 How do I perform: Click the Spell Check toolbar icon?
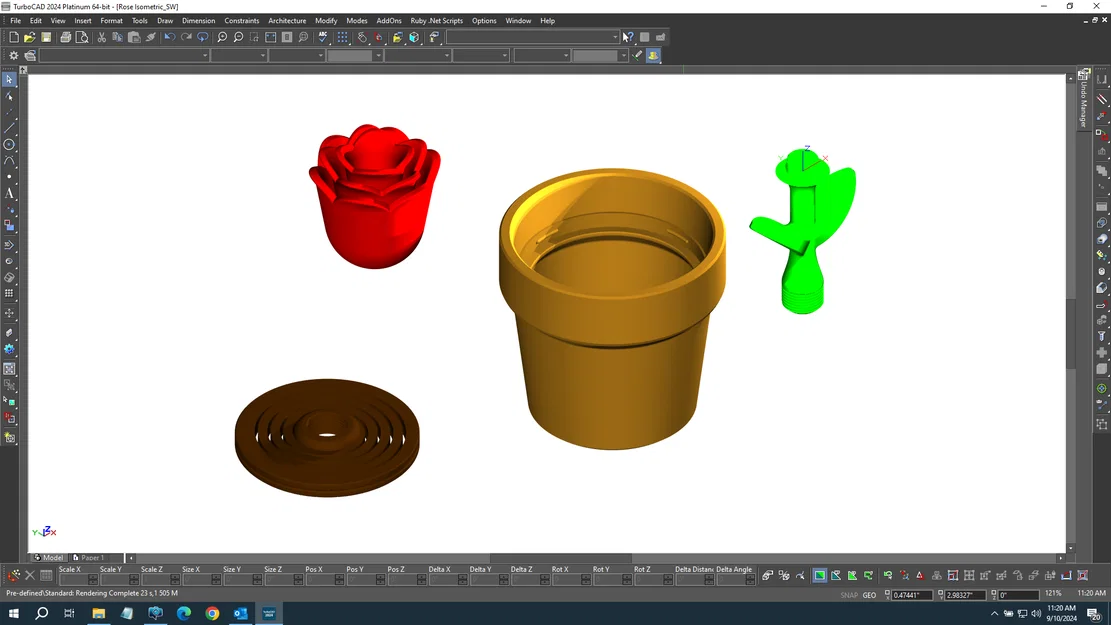pyautogui.click(x=323, y=36)
